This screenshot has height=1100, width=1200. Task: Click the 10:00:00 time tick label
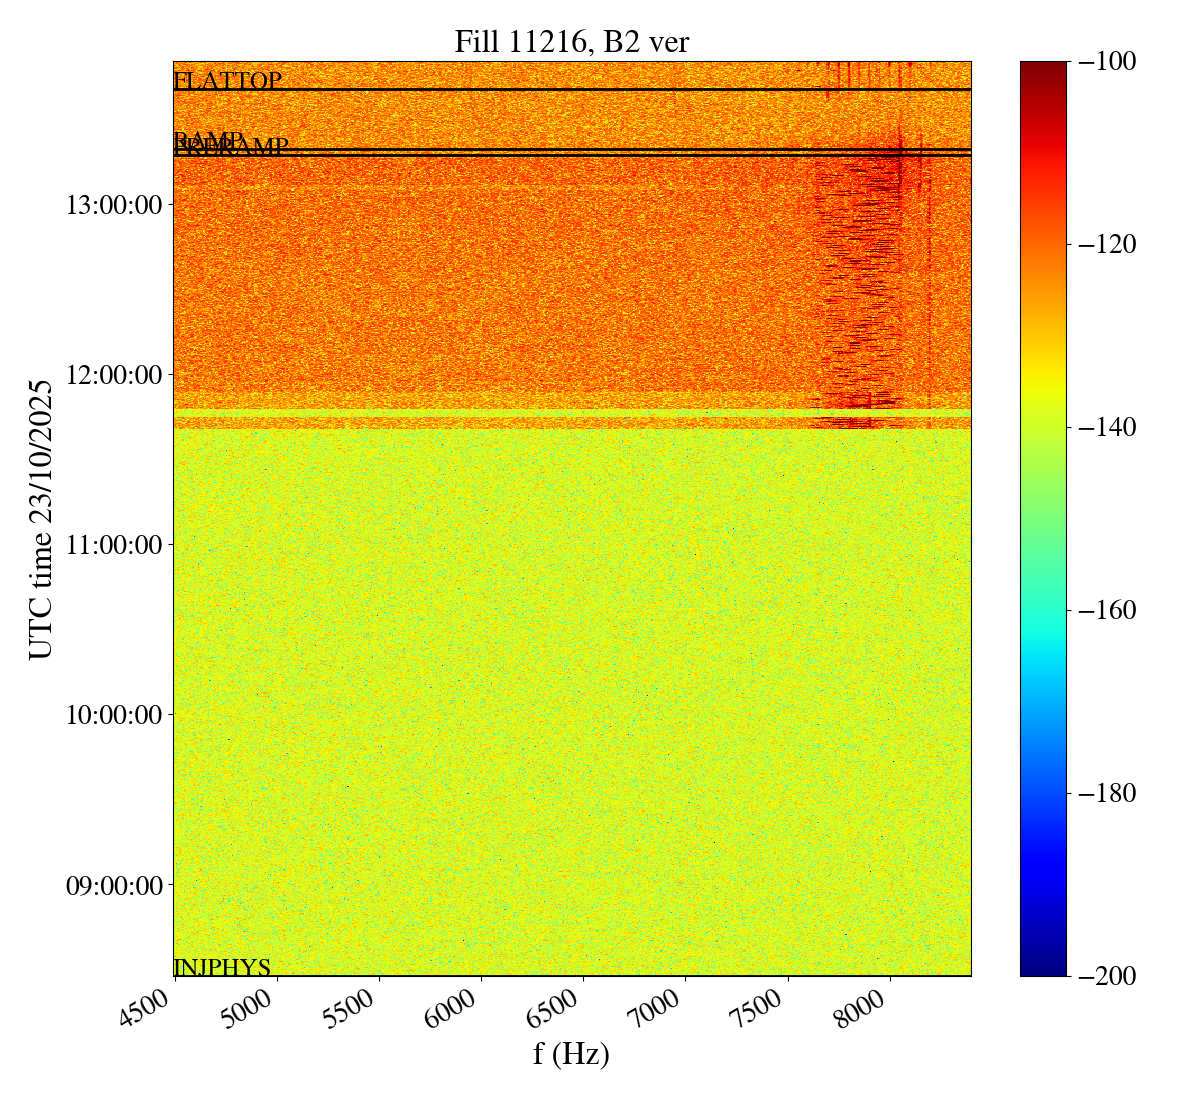[x=113, y=715]
